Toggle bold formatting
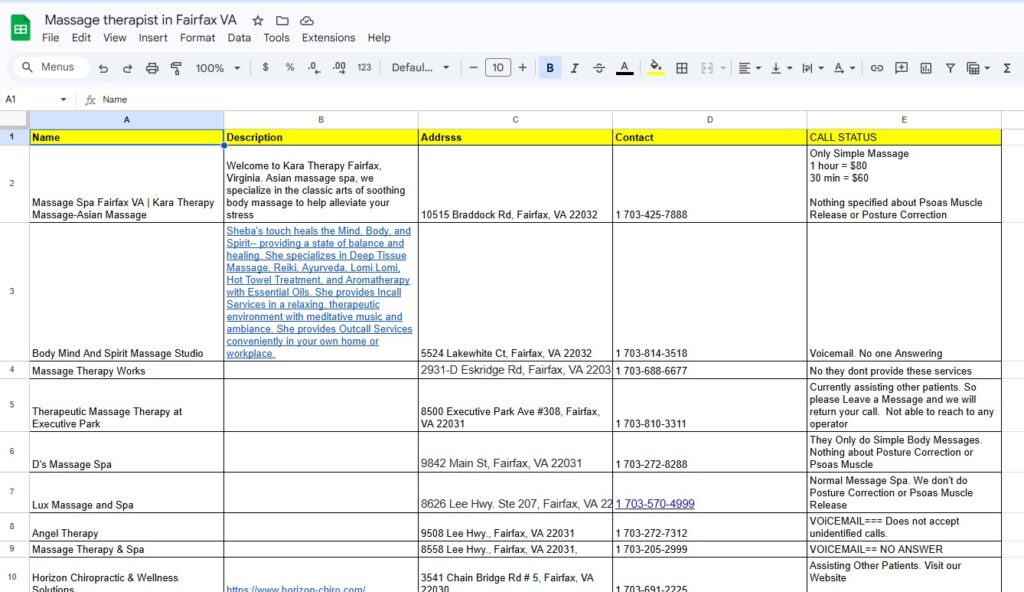Viewport: 1024px width, 592px height. [550, 67]
